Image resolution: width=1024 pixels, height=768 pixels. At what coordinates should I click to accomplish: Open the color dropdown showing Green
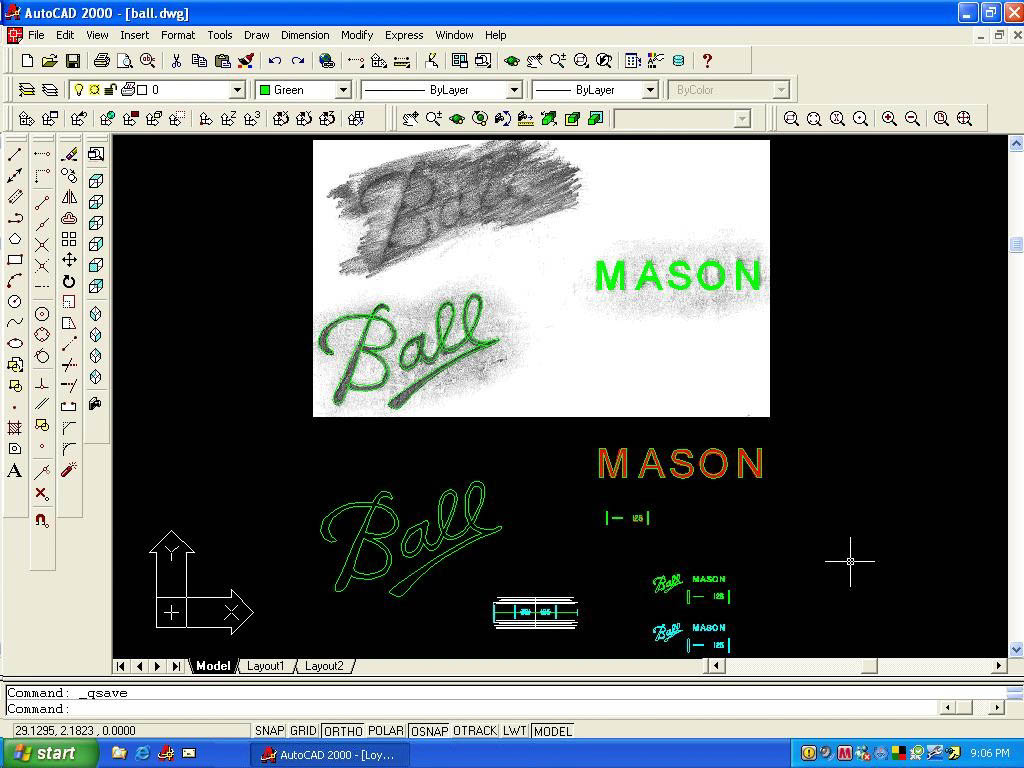pos(342,89)
